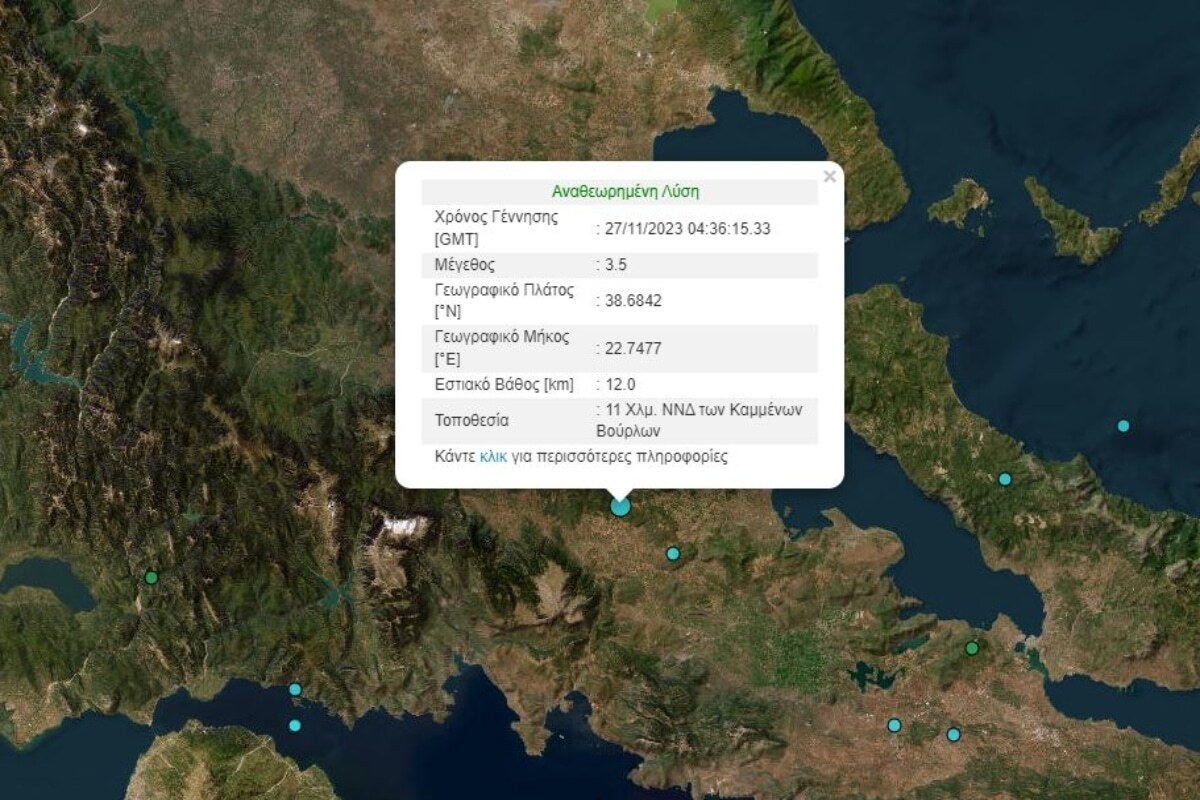Select the green marker at the map's far left
Viewport: 1200px width, 800px height.
(x=151, y=577)
